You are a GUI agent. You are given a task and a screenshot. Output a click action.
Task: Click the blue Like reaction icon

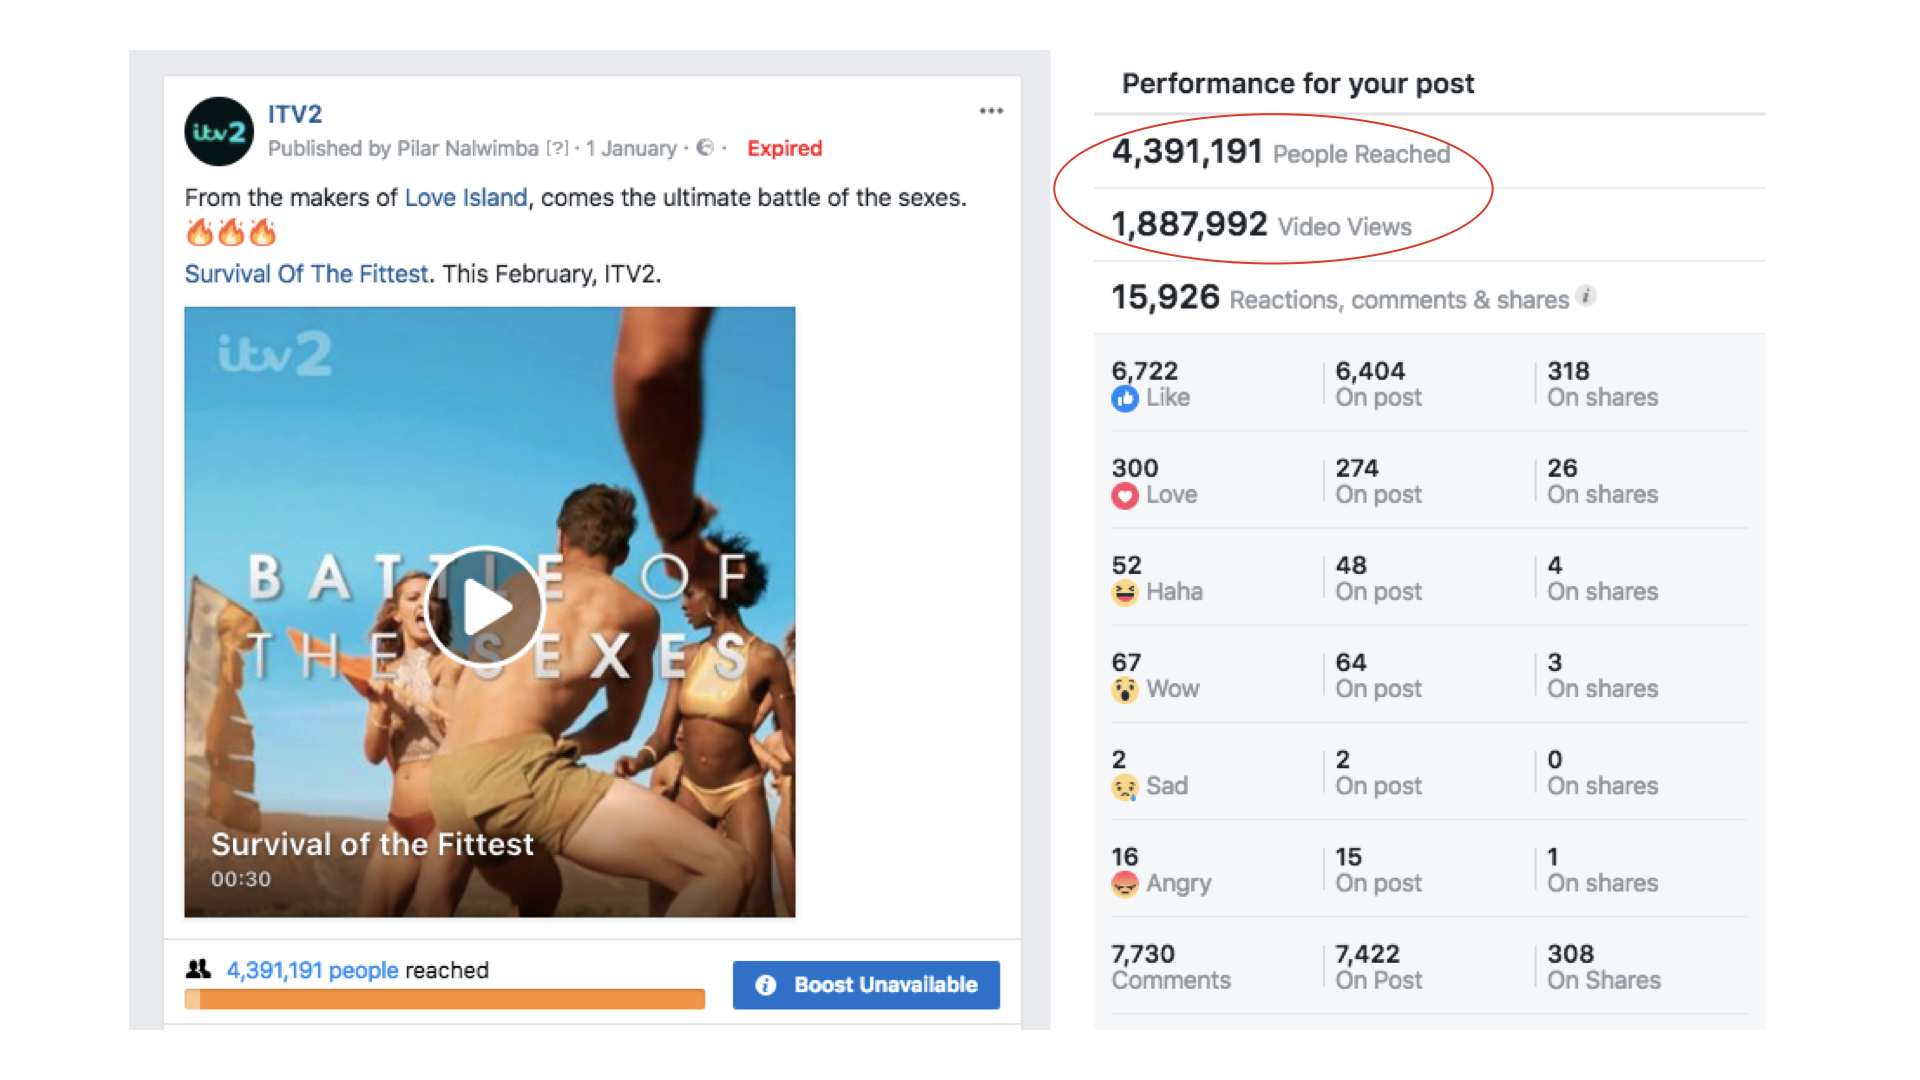(1125, 399)
